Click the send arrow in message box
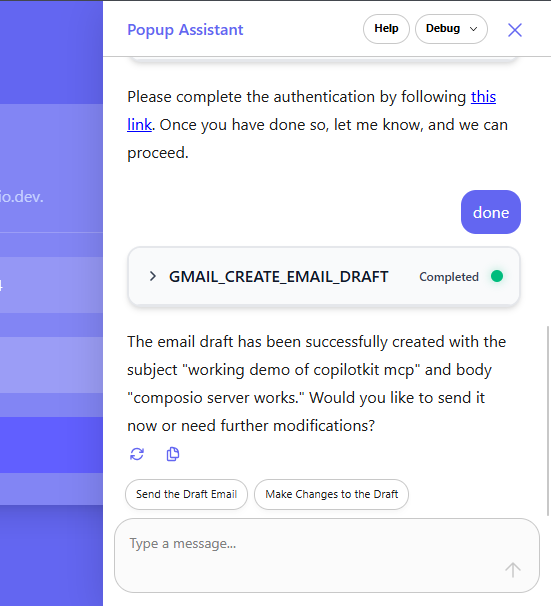The image size is (551, 606). (513, 570)
